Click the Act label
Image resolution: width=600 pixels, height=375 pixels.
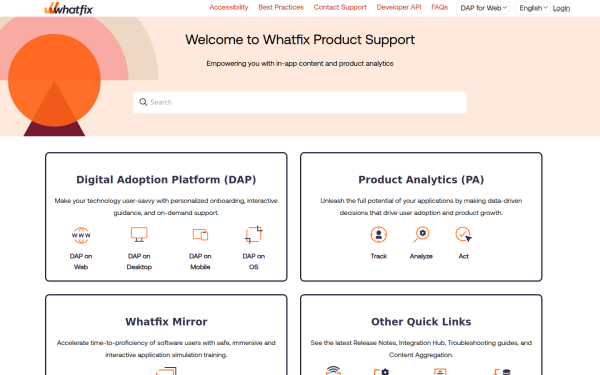pyautogui.click(x=463, y=256)
